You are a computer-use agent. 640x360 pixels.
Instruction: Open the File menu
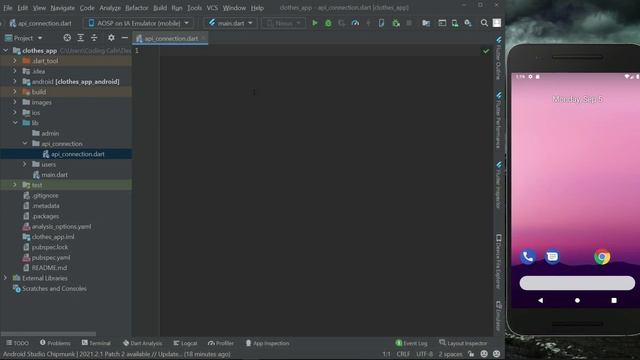8,8
